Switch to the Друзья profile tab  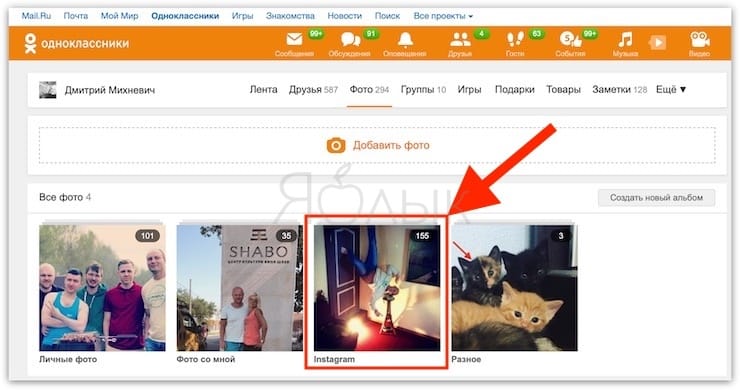tap(313, 89)
